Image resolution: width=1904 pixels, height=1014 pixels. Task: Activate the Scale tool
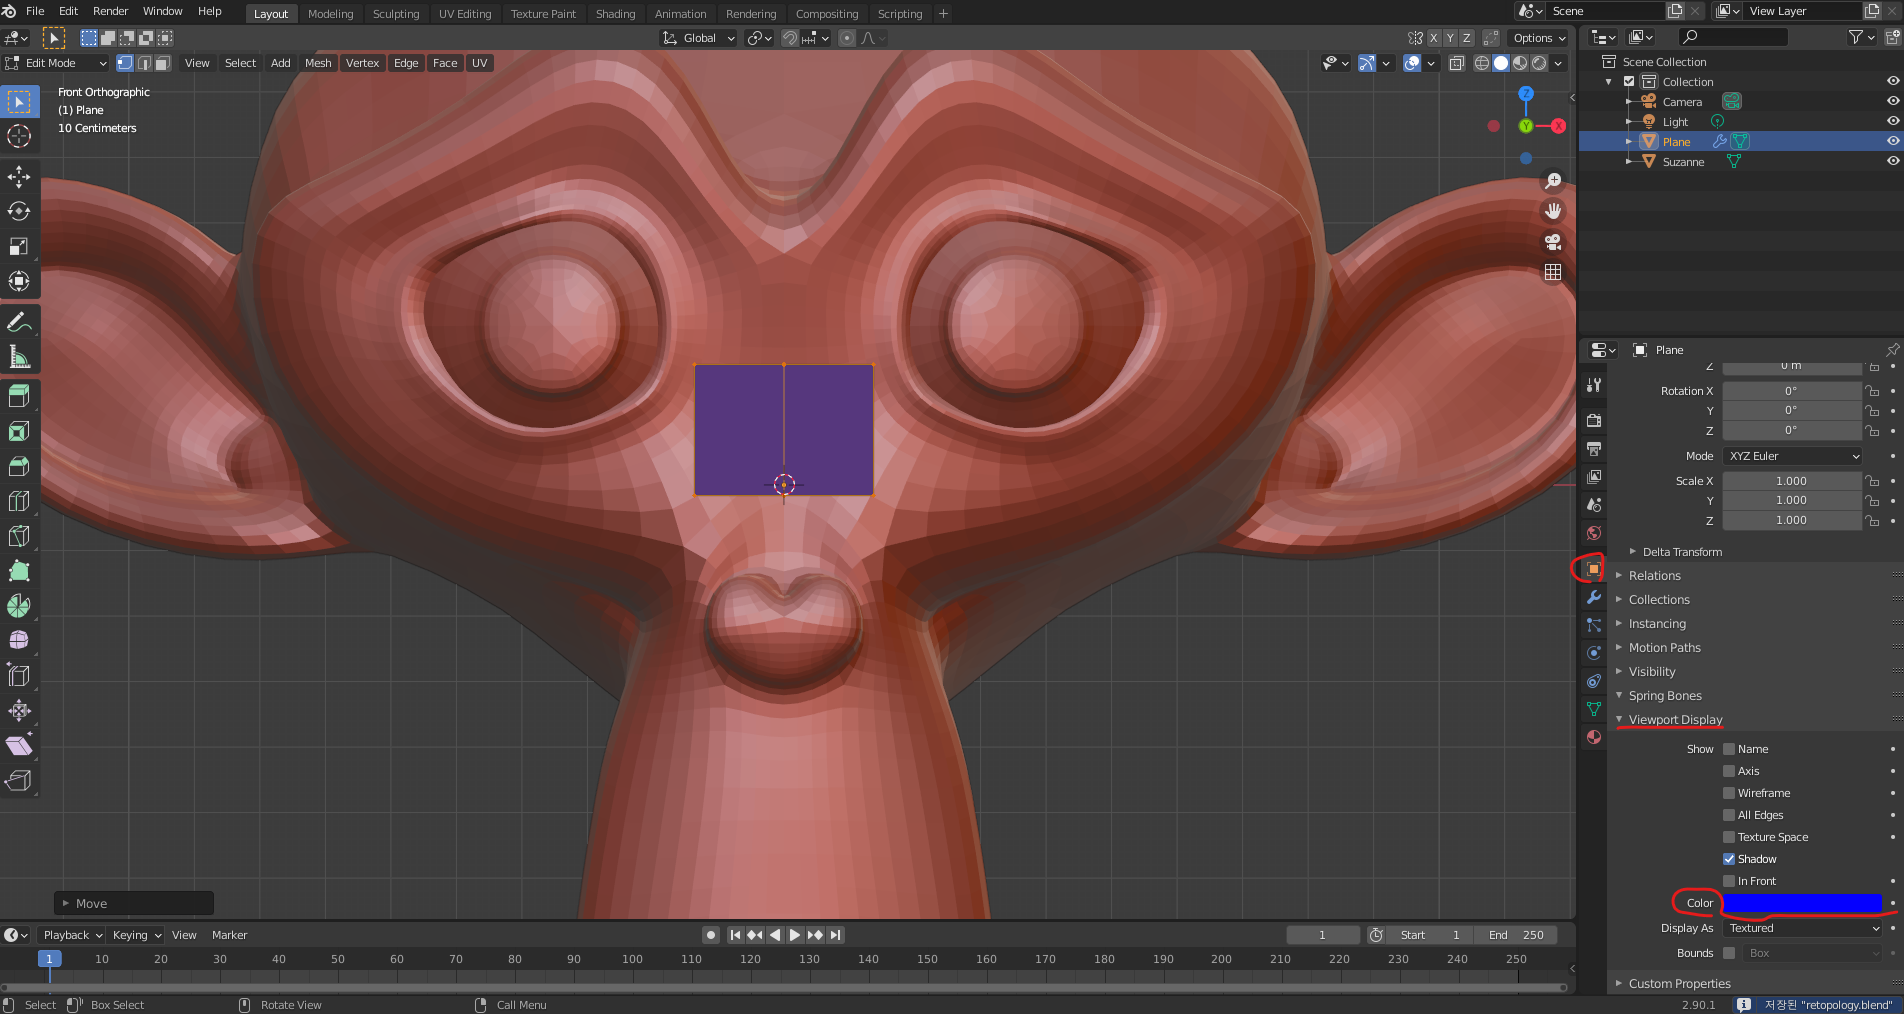[19, 246]
